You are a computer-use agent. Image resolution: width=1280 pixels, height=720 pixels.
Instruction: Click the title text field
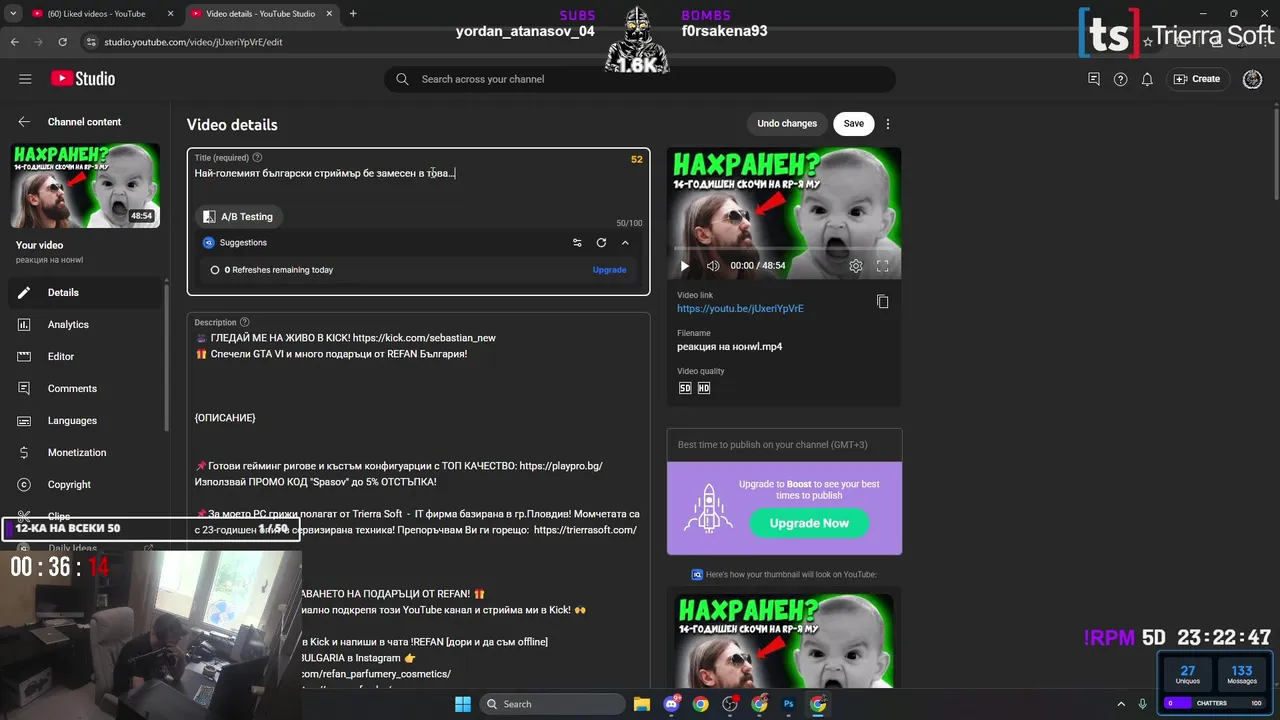click(418, 173)
